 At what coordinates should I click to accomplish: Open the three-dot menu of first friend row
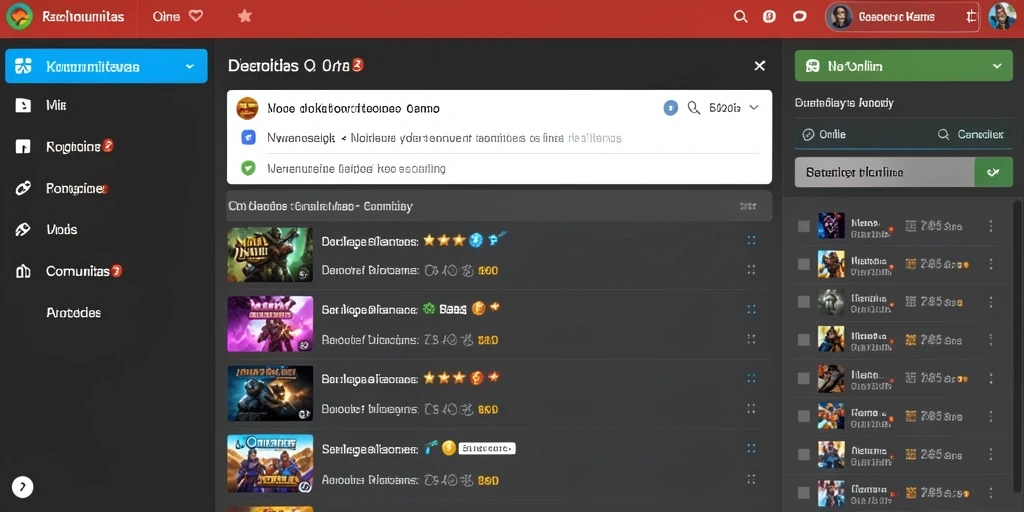click(991, 226)
